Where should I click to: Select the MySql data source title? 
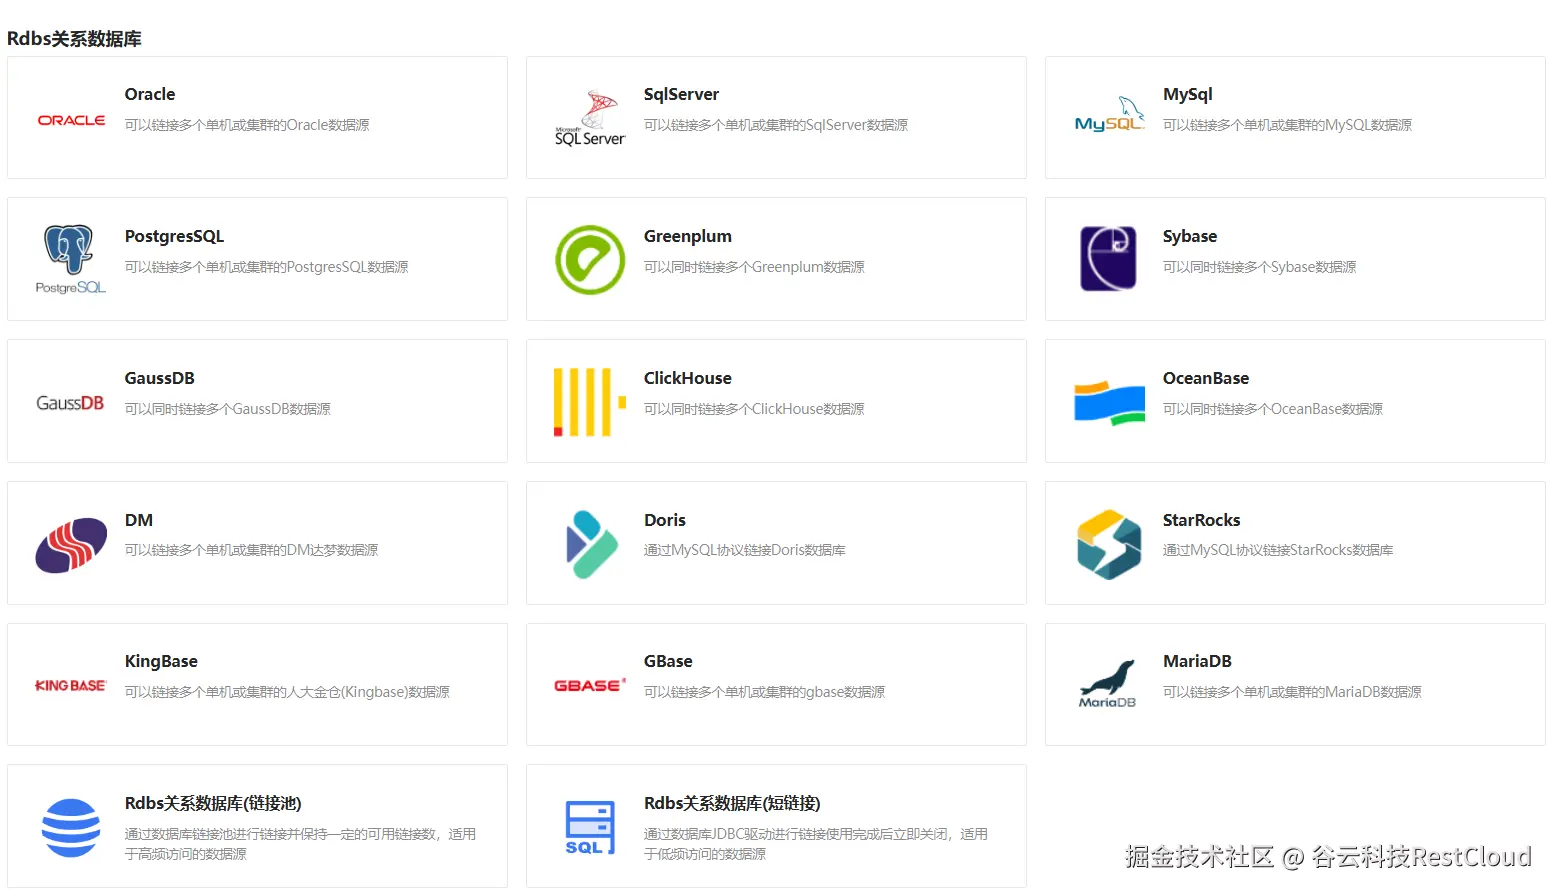(1187, 94)
